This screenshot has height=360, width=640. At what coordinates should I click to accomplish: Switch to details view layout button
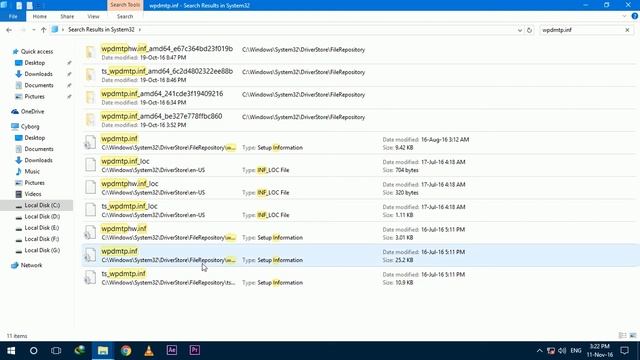622,336
